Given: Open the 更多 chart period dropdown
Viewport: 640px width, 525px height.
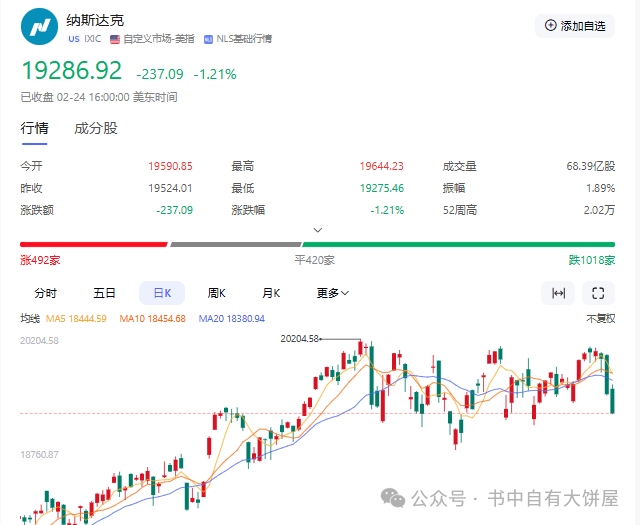Looking at the screenshot, I should coord(333,293).
